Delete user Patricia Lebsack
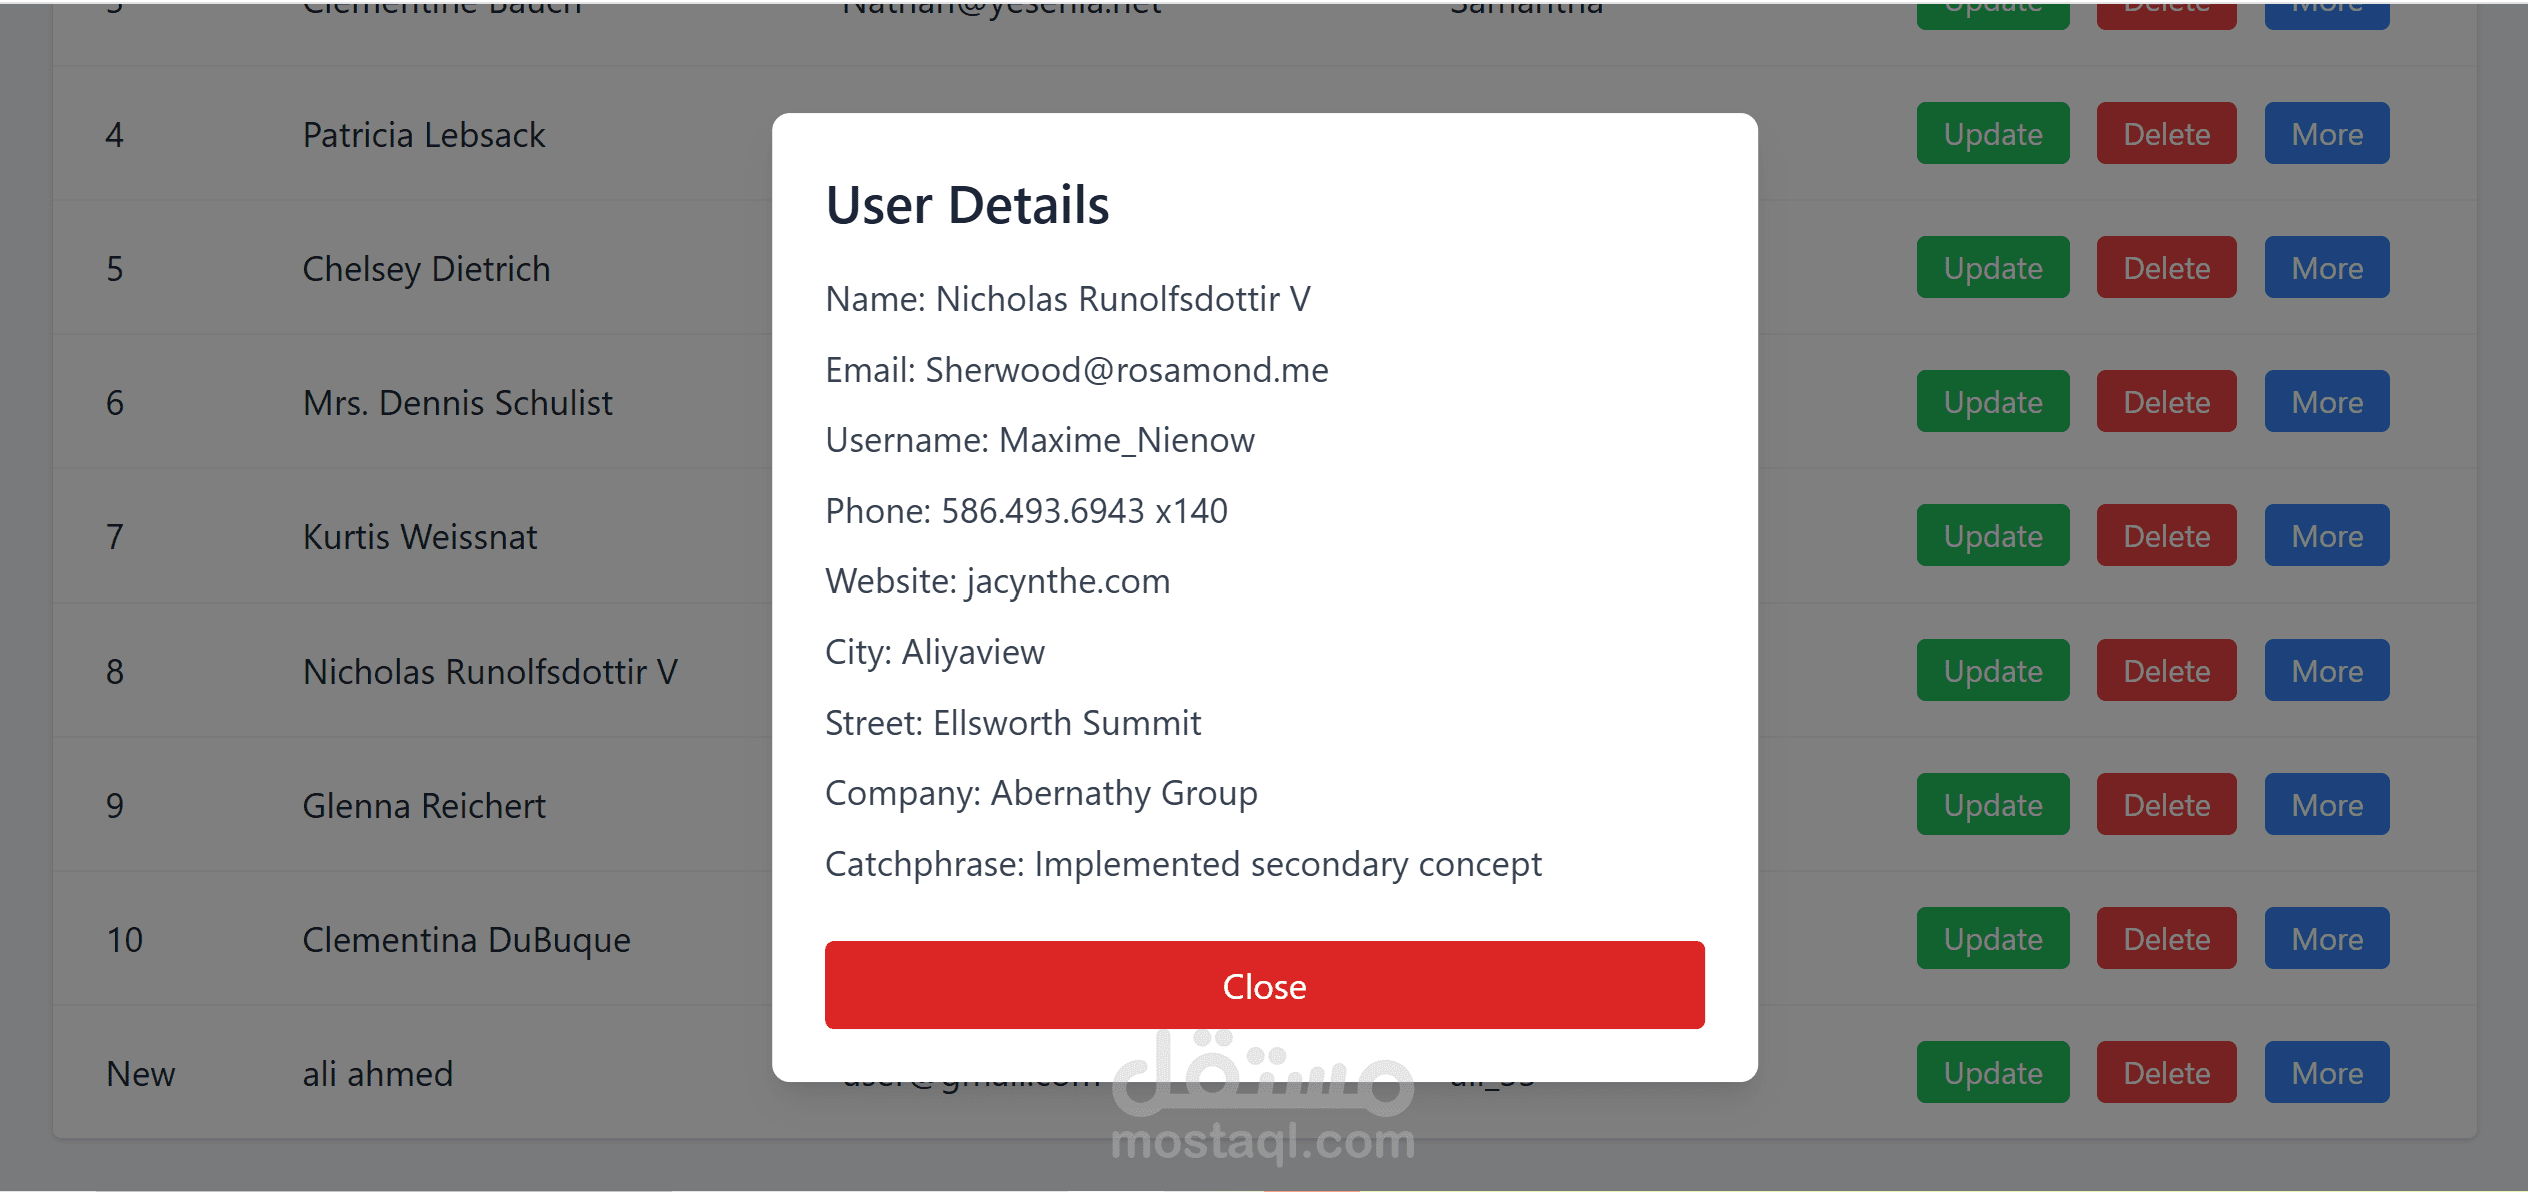The height and width of the screenshot is (1192, 2528). (2165, 133)
